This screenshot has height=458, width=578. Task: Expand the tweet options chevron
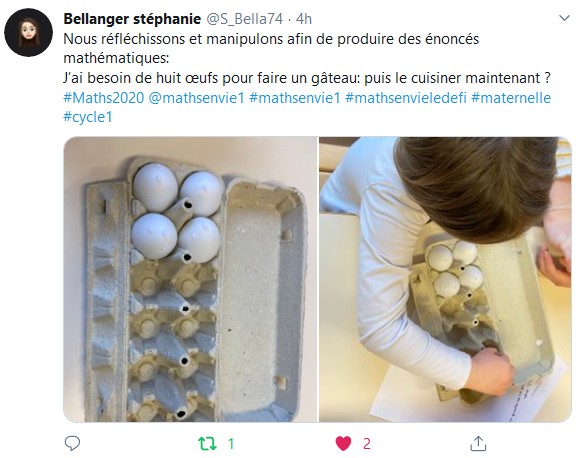(564, 18)
